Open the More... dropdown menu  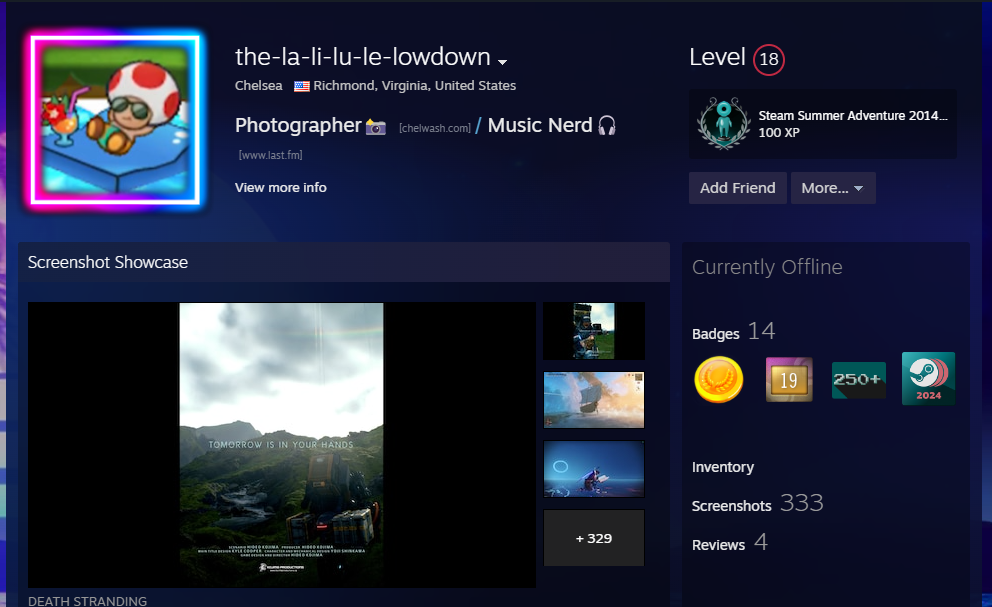(833, 188)
